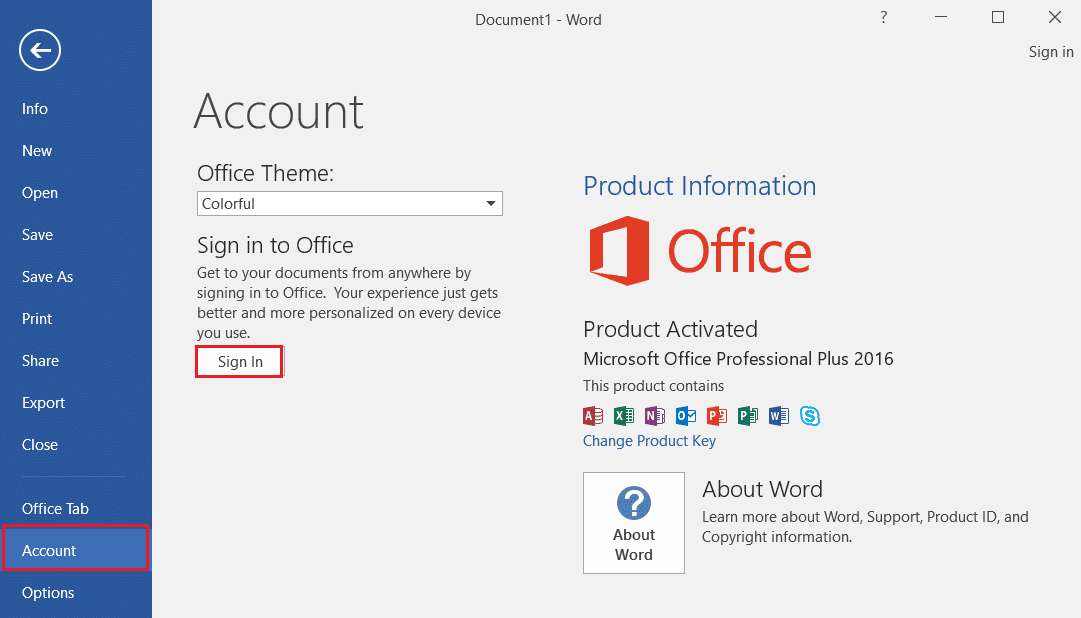
Task: Close the Word window
Action: [1055, 17]
